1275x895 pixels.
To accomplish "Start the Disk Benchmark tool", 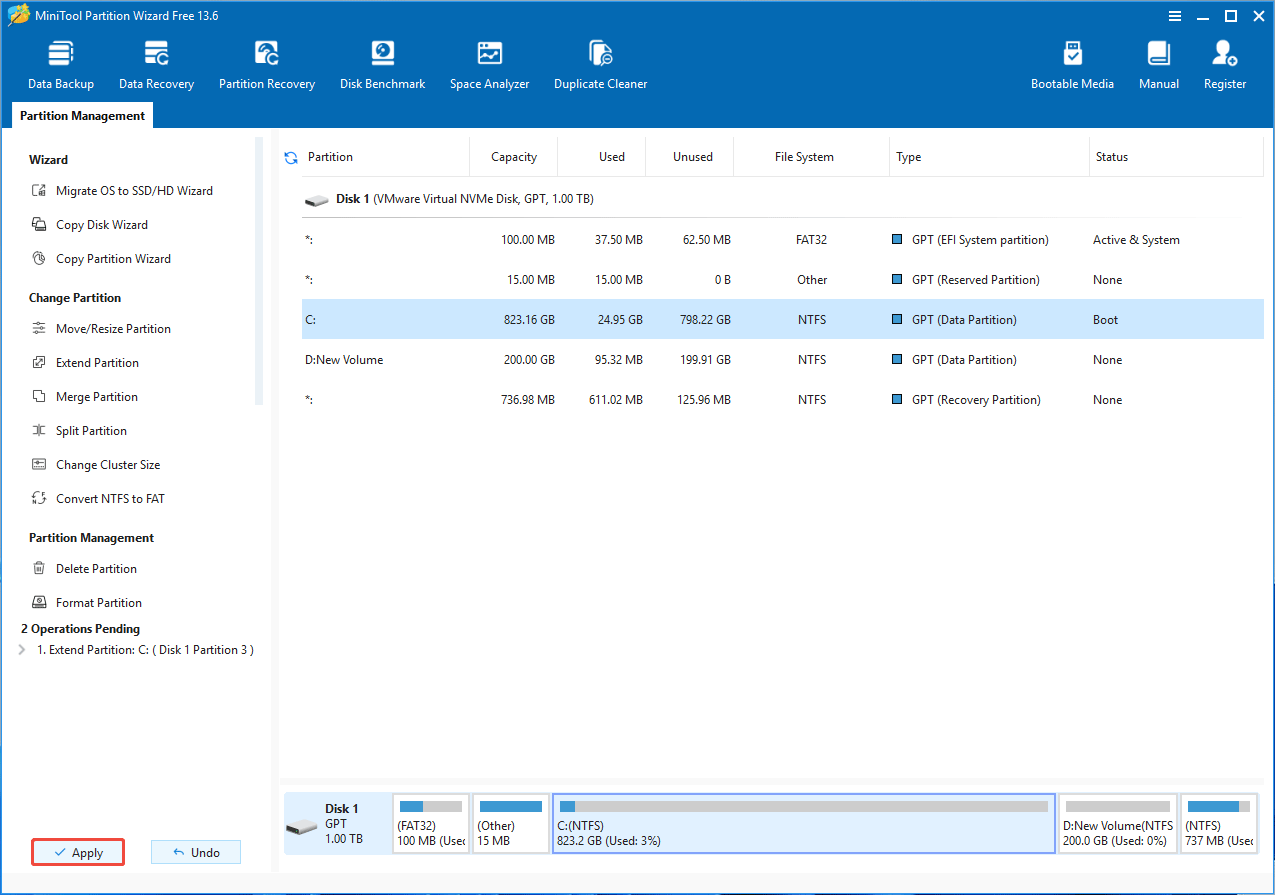I will [383, 66].
